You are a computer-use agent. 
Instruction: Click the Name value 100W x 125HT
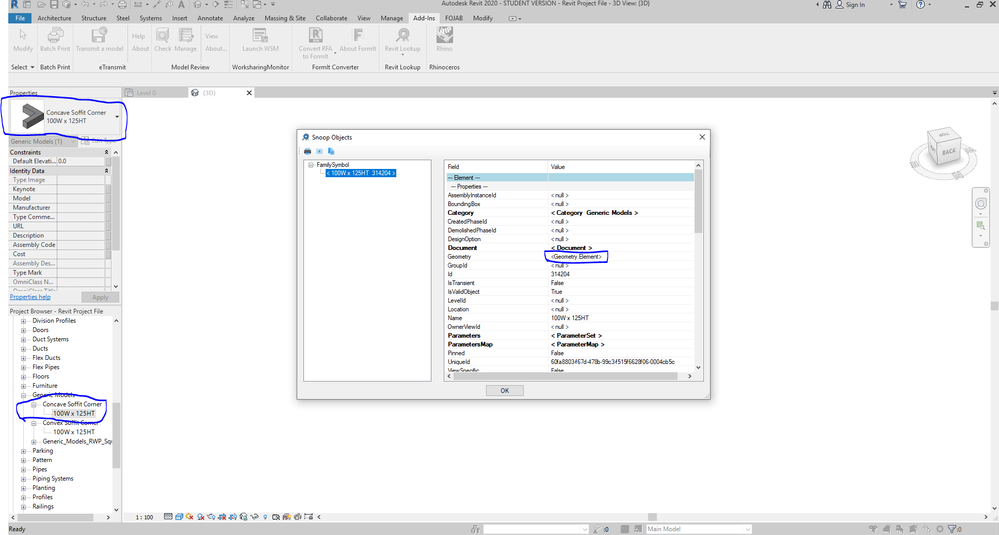(570, 318)
